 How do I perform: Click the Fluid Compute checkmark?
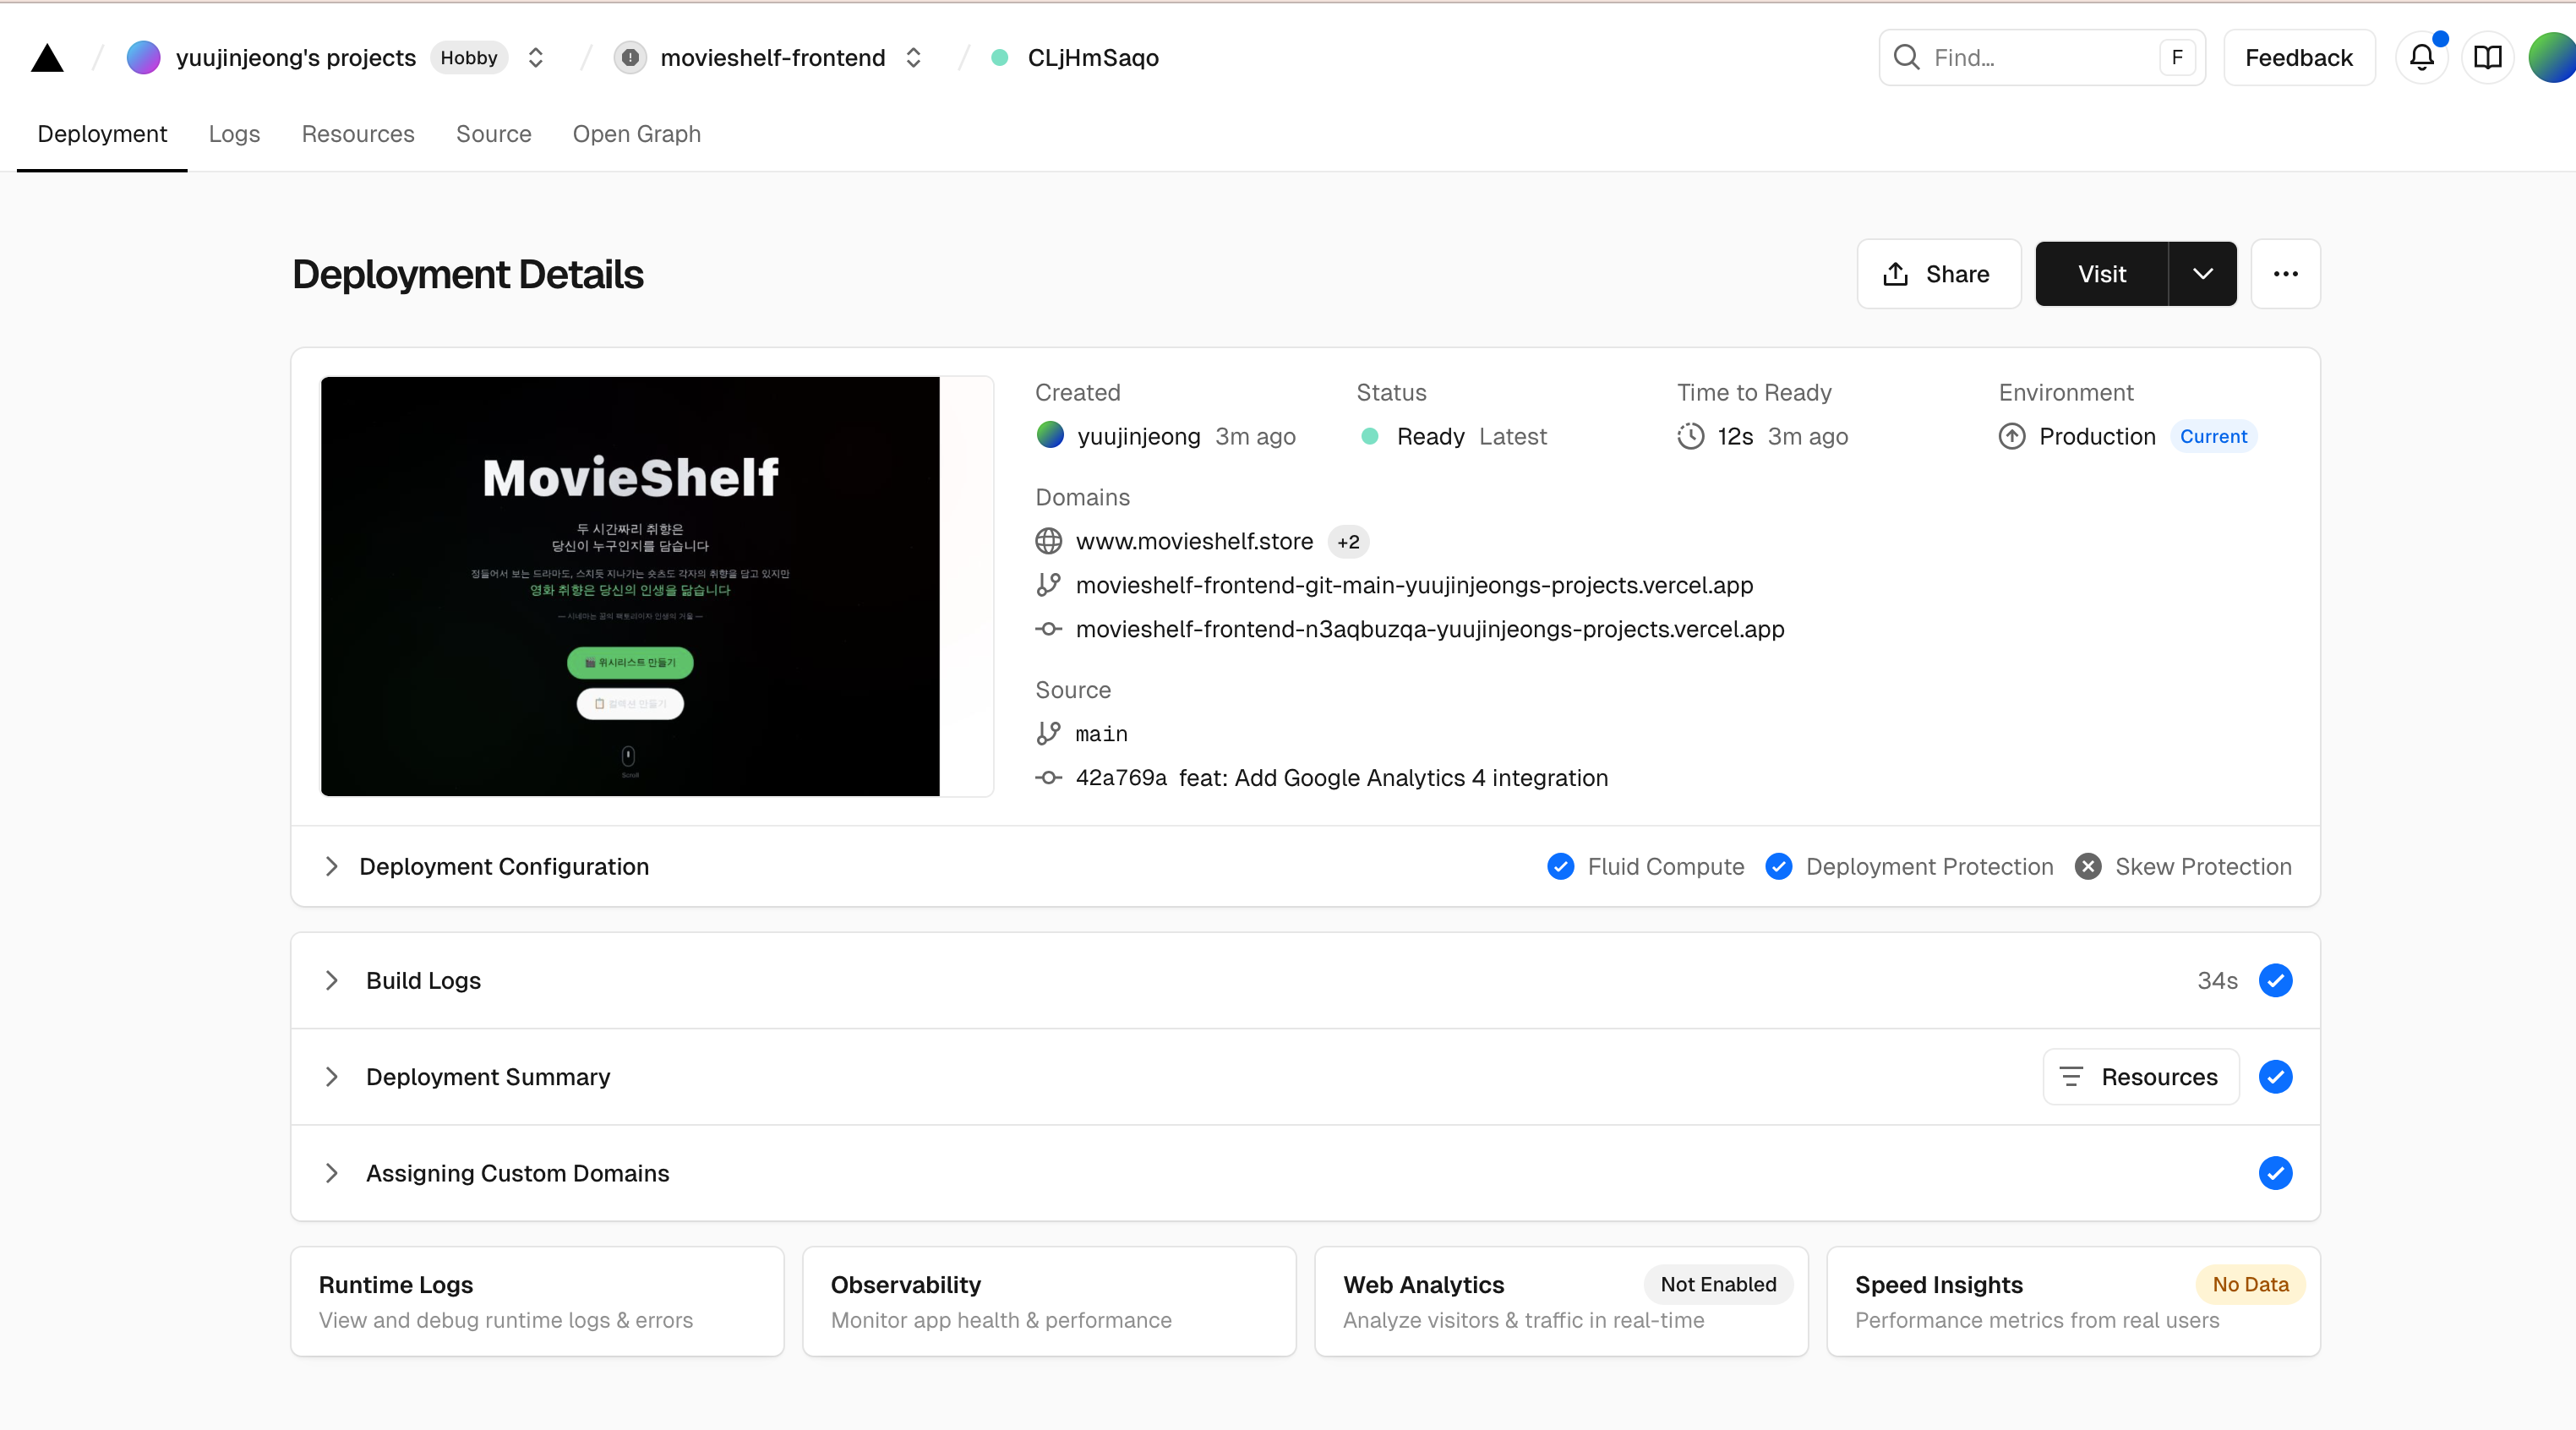(1560, 866)
